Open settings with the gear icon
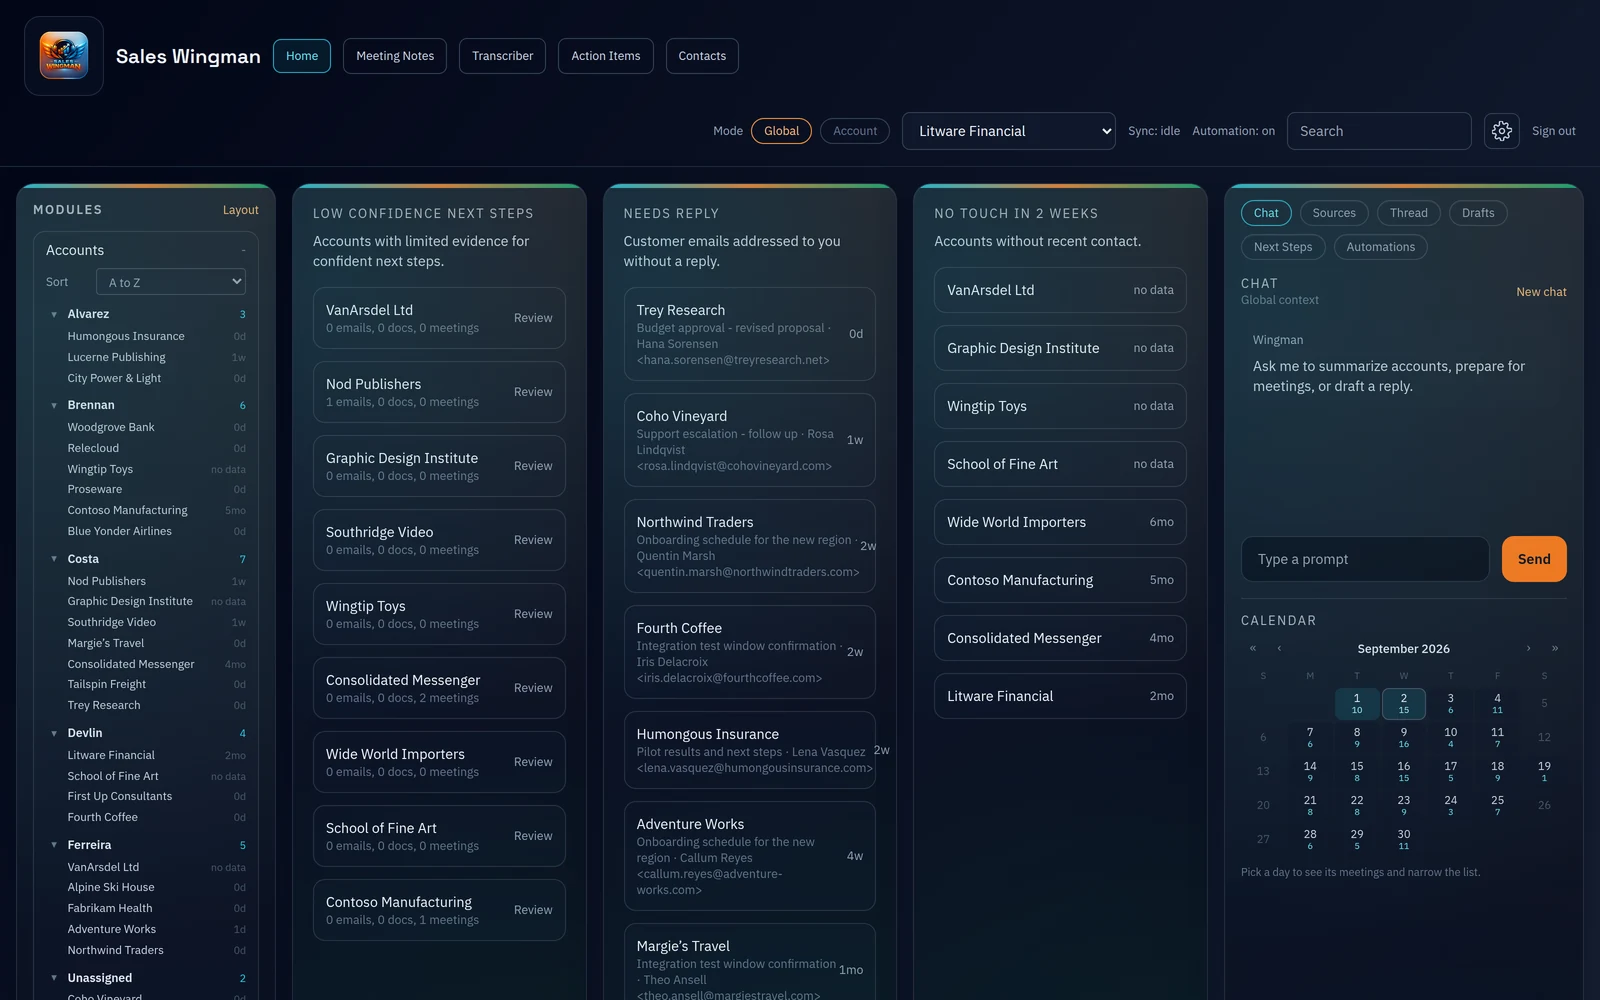Viewport: 1600px width, 1000px height. pos(1501,131)
